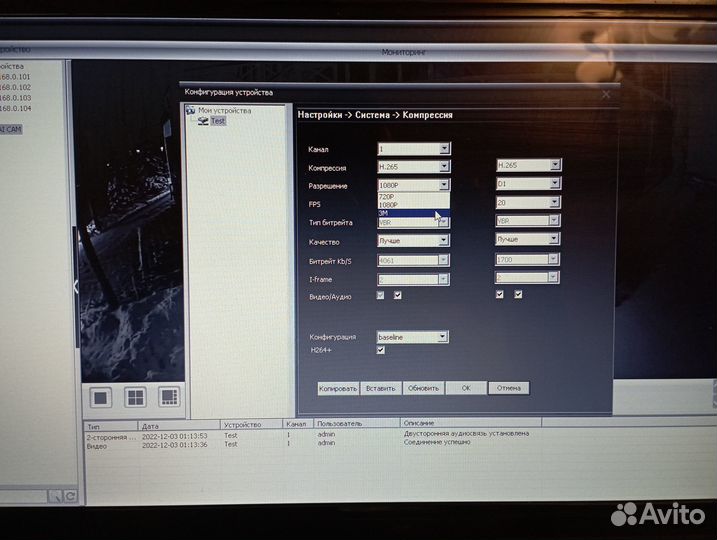This screenshot has height=540, width=717.
Task: Click the Обновить button
Action: (x=423, y=388)
